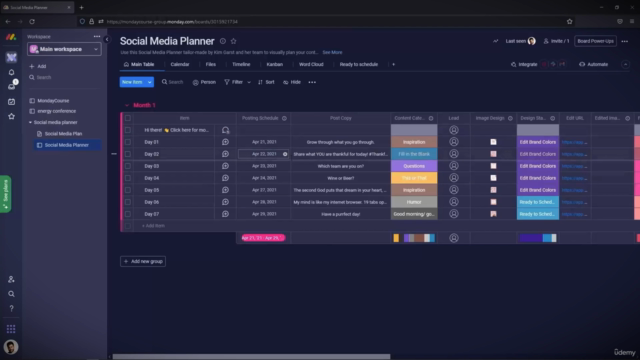Open the conversation icon for Day 01
The height and width of the screenshot is (360, 640).
pyautogui.click(x=225, y=142)
